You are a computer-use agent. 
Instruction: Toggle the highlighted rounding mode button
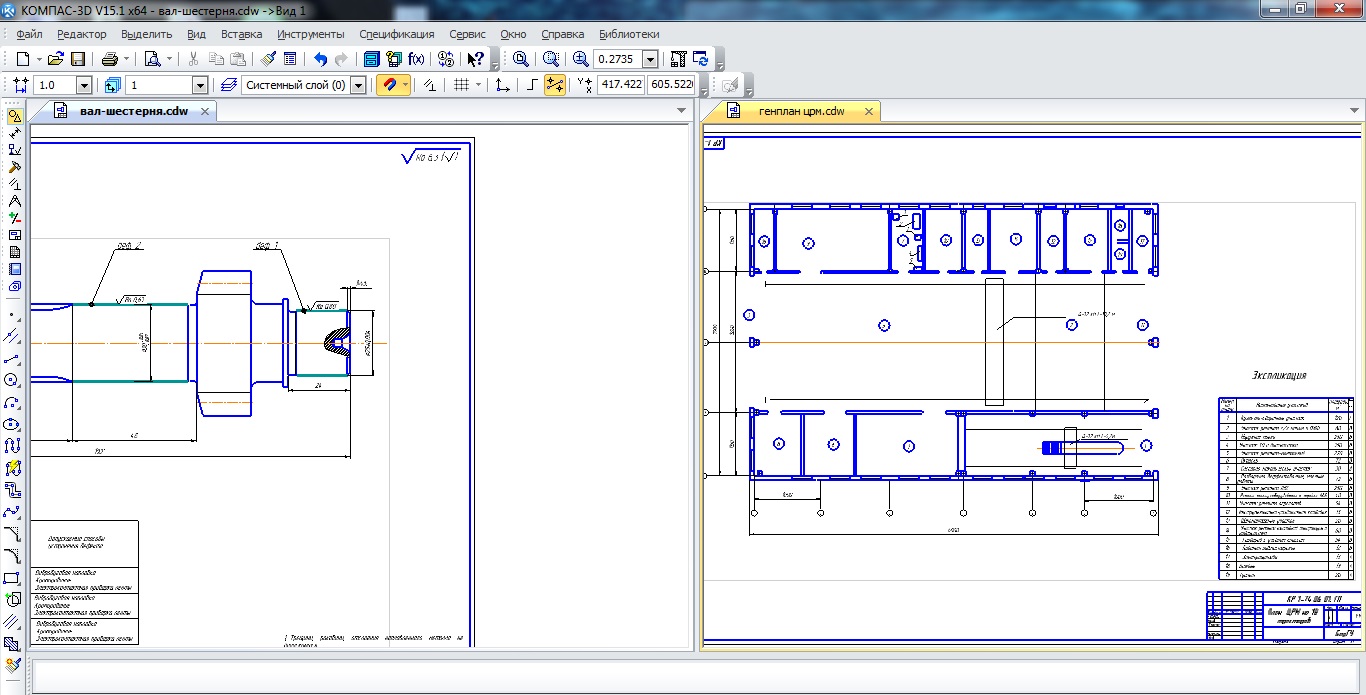click(x=554, y=85)
